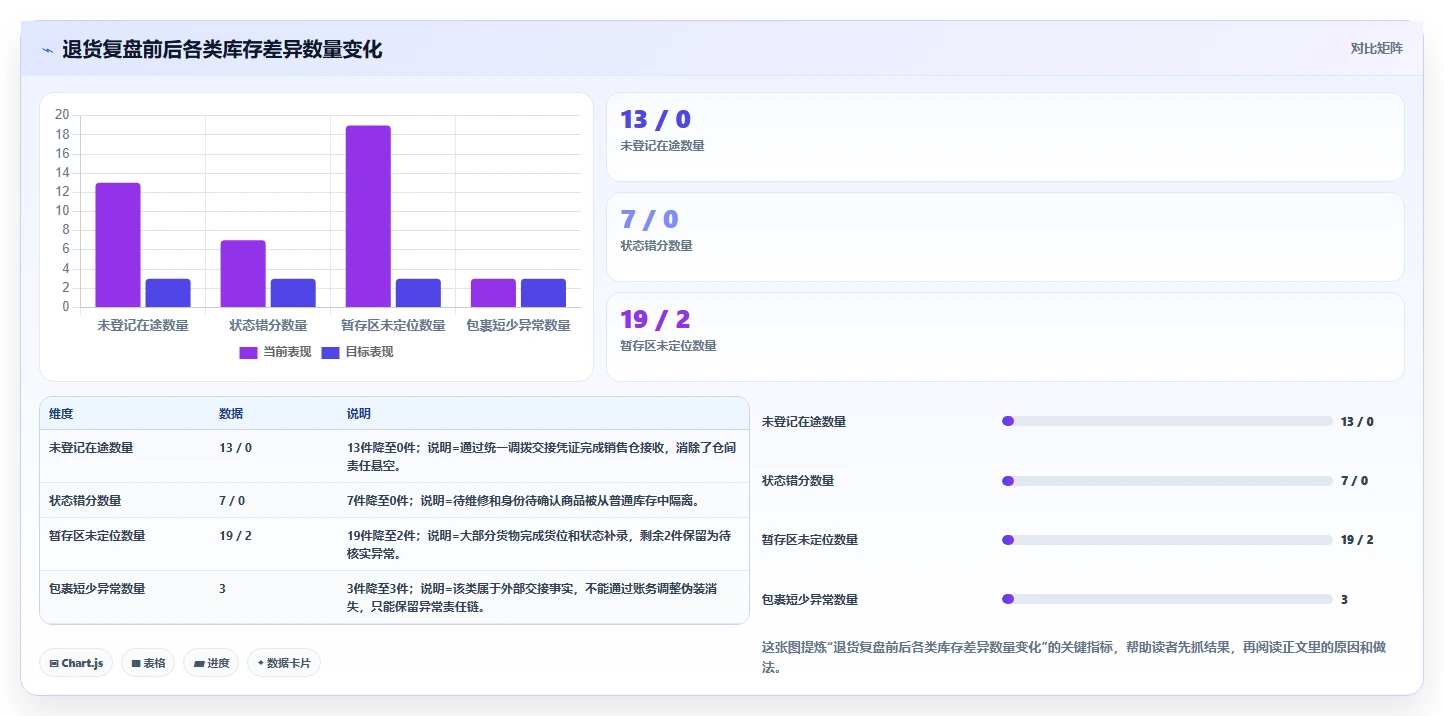Click the 对比矩阵 label in the header

coord(1376,48)
